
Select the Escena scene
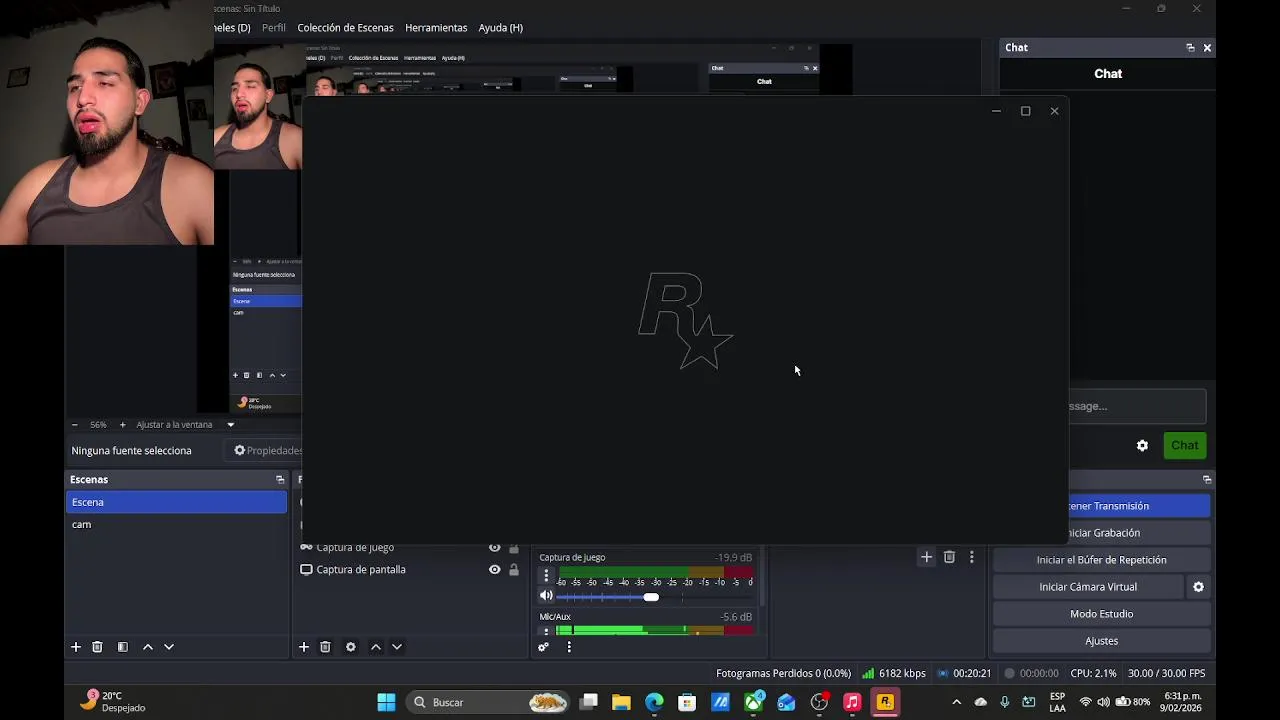(176, 502)
